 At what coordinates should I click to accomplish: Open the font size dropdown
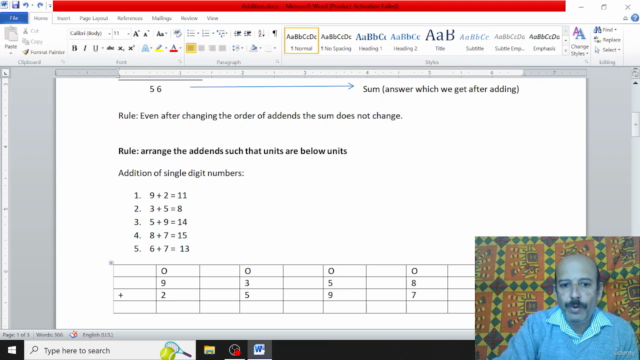pos(128,33)
